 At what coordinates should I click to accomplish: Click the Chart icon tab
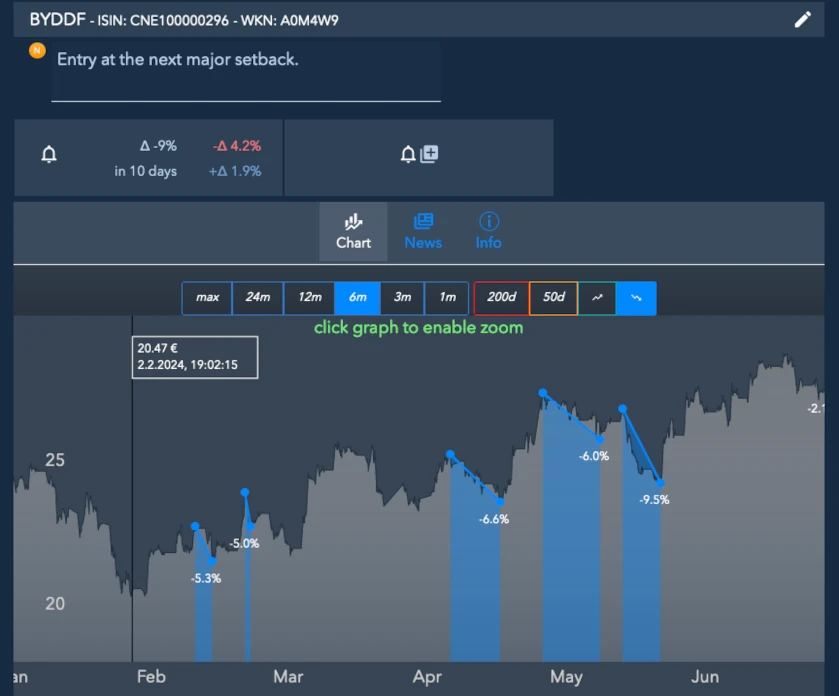pos(353,231)
